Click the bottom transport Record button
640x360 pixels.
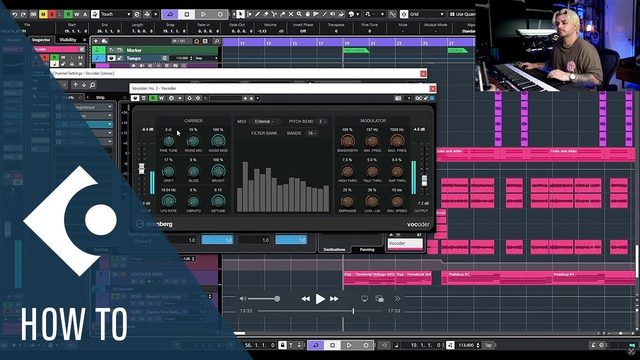click(x=366, y=345)
